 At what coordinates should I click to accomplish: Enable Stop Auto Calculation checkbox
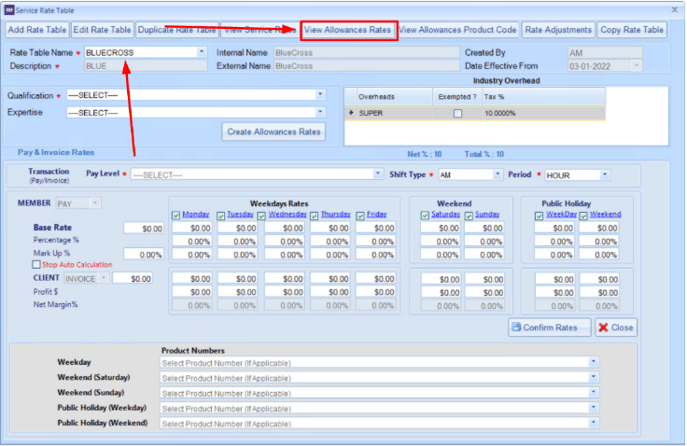pyautogui.click(x=36, y=264)
